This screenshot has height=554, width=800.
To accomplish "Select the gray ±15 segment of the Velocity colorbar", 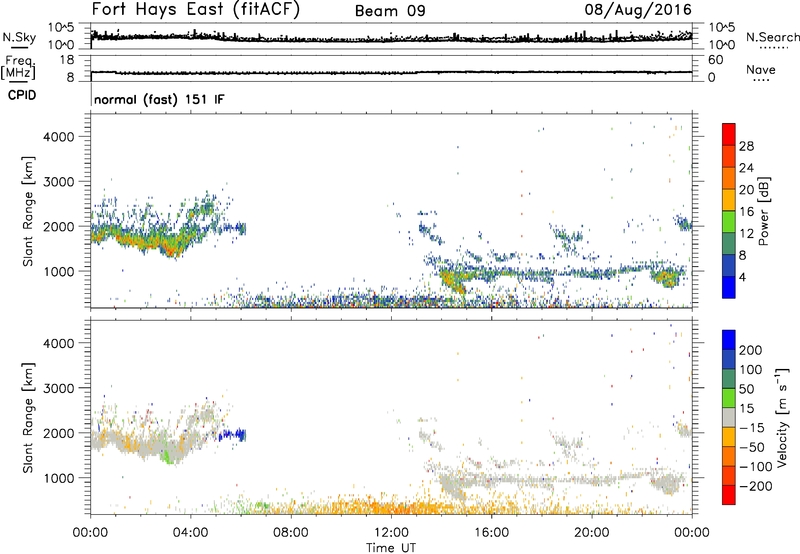I will coord(729,418).
